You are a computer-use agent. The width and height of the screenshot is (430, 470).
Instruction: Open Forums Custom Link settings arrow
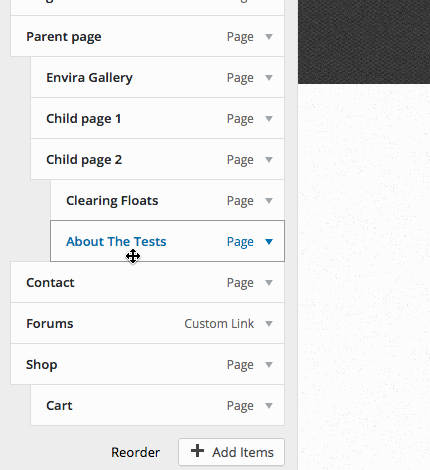[x=269, y=323]
